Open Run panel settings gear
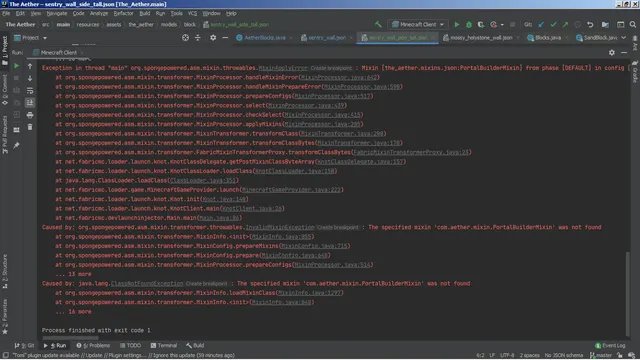This screenshot has height=360, width=640. [x=611, y=52]
